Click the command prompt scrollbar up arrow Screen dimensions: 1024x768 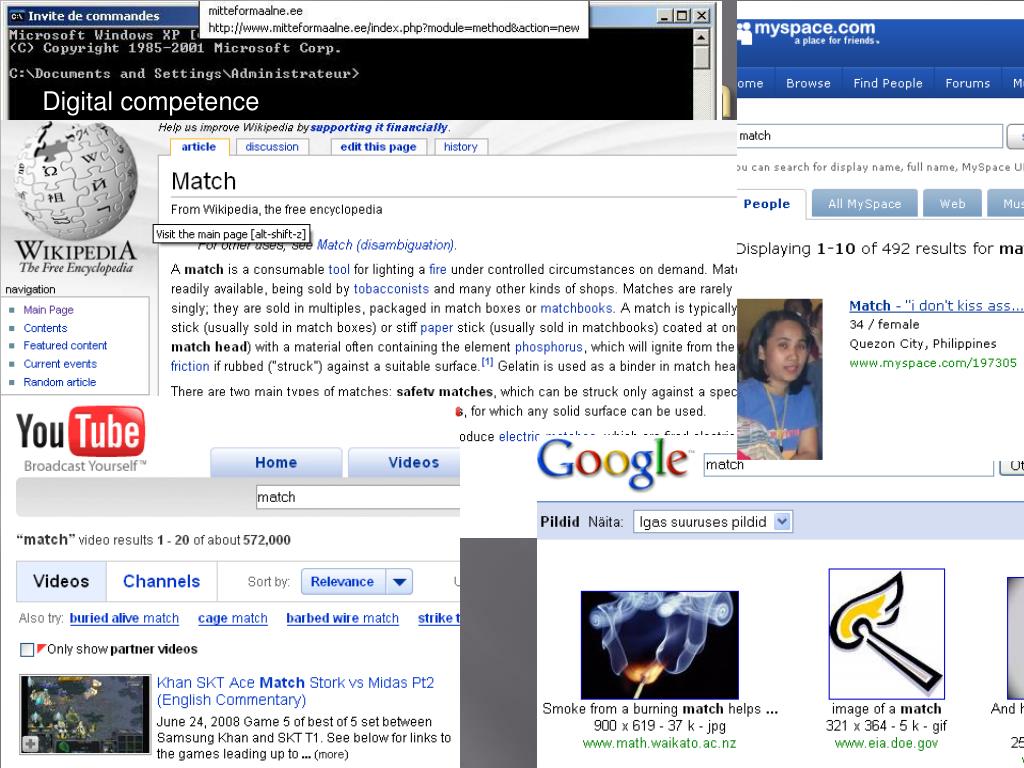[x=701, y=37]
